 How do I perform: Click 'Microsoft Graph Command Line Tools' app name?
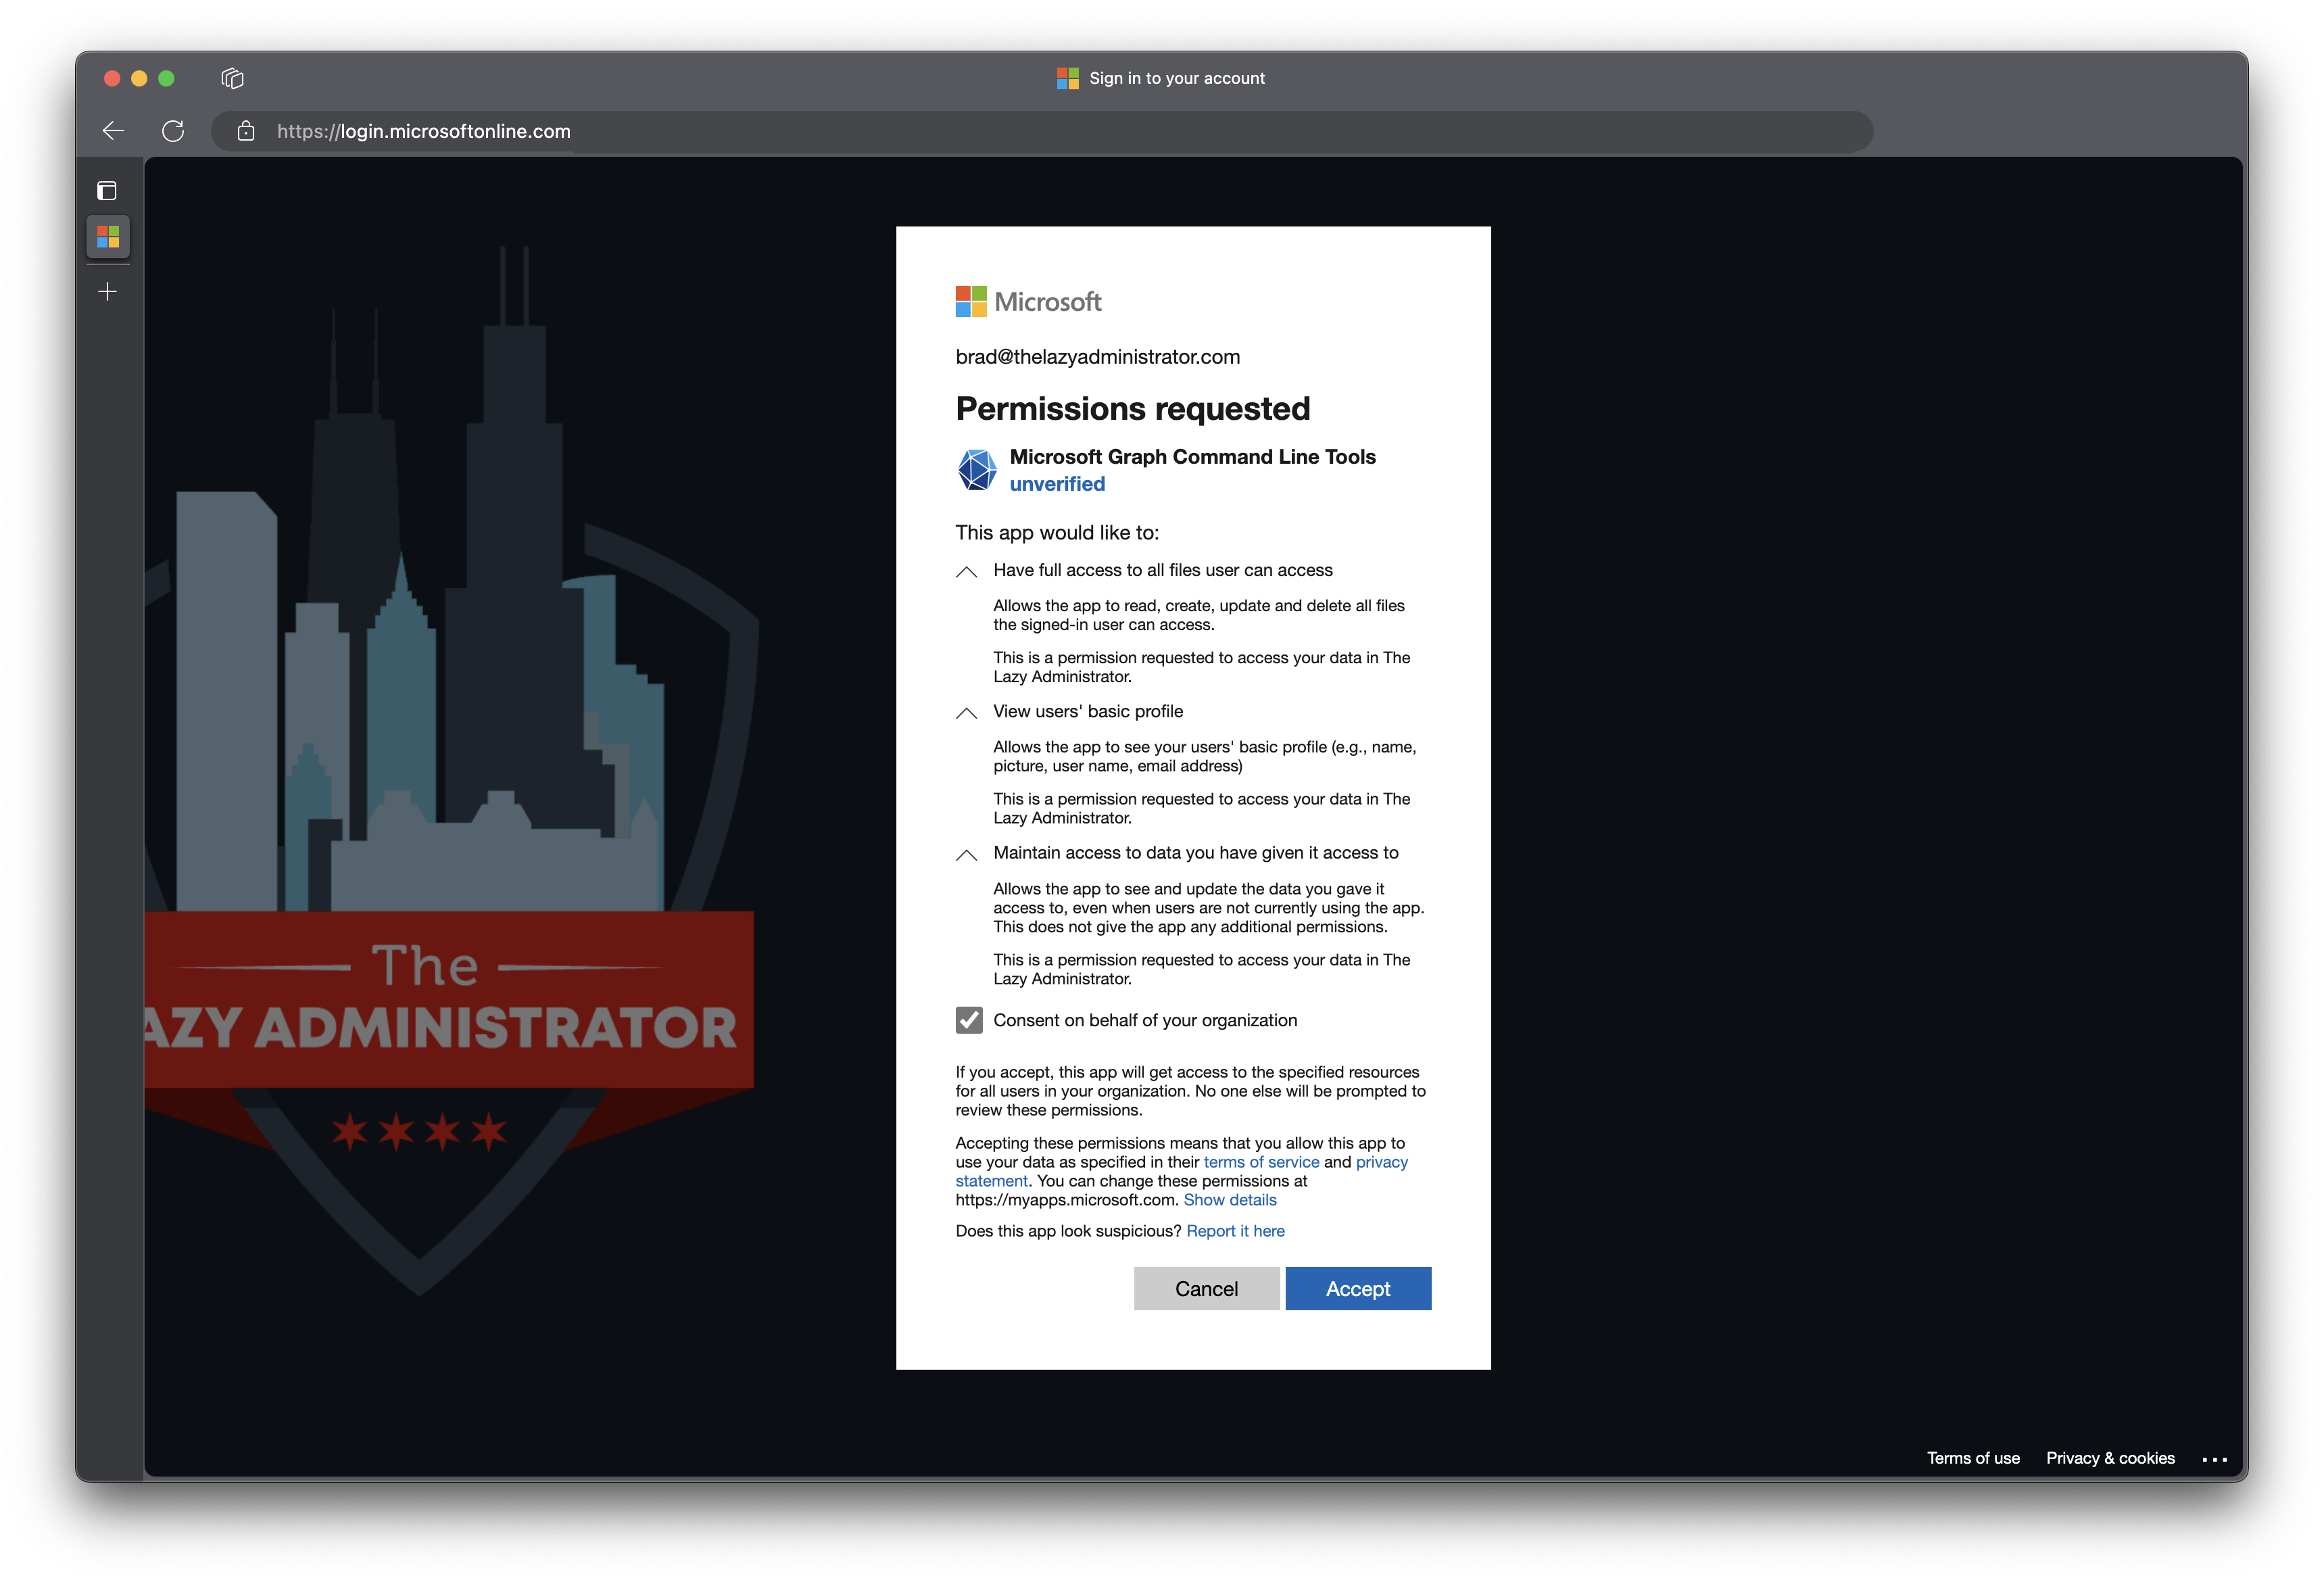pyautogui.click(x=1192, y=457)
